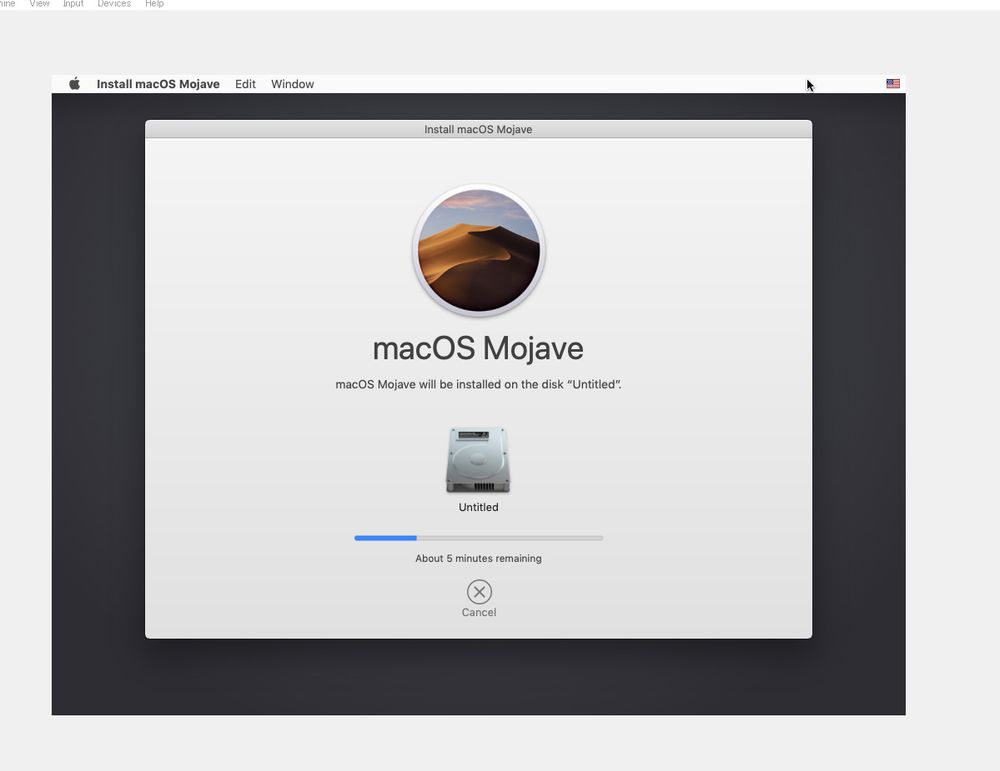
Task: Click the large 'macOS Mojave' heading
Action: click(478, 348)
